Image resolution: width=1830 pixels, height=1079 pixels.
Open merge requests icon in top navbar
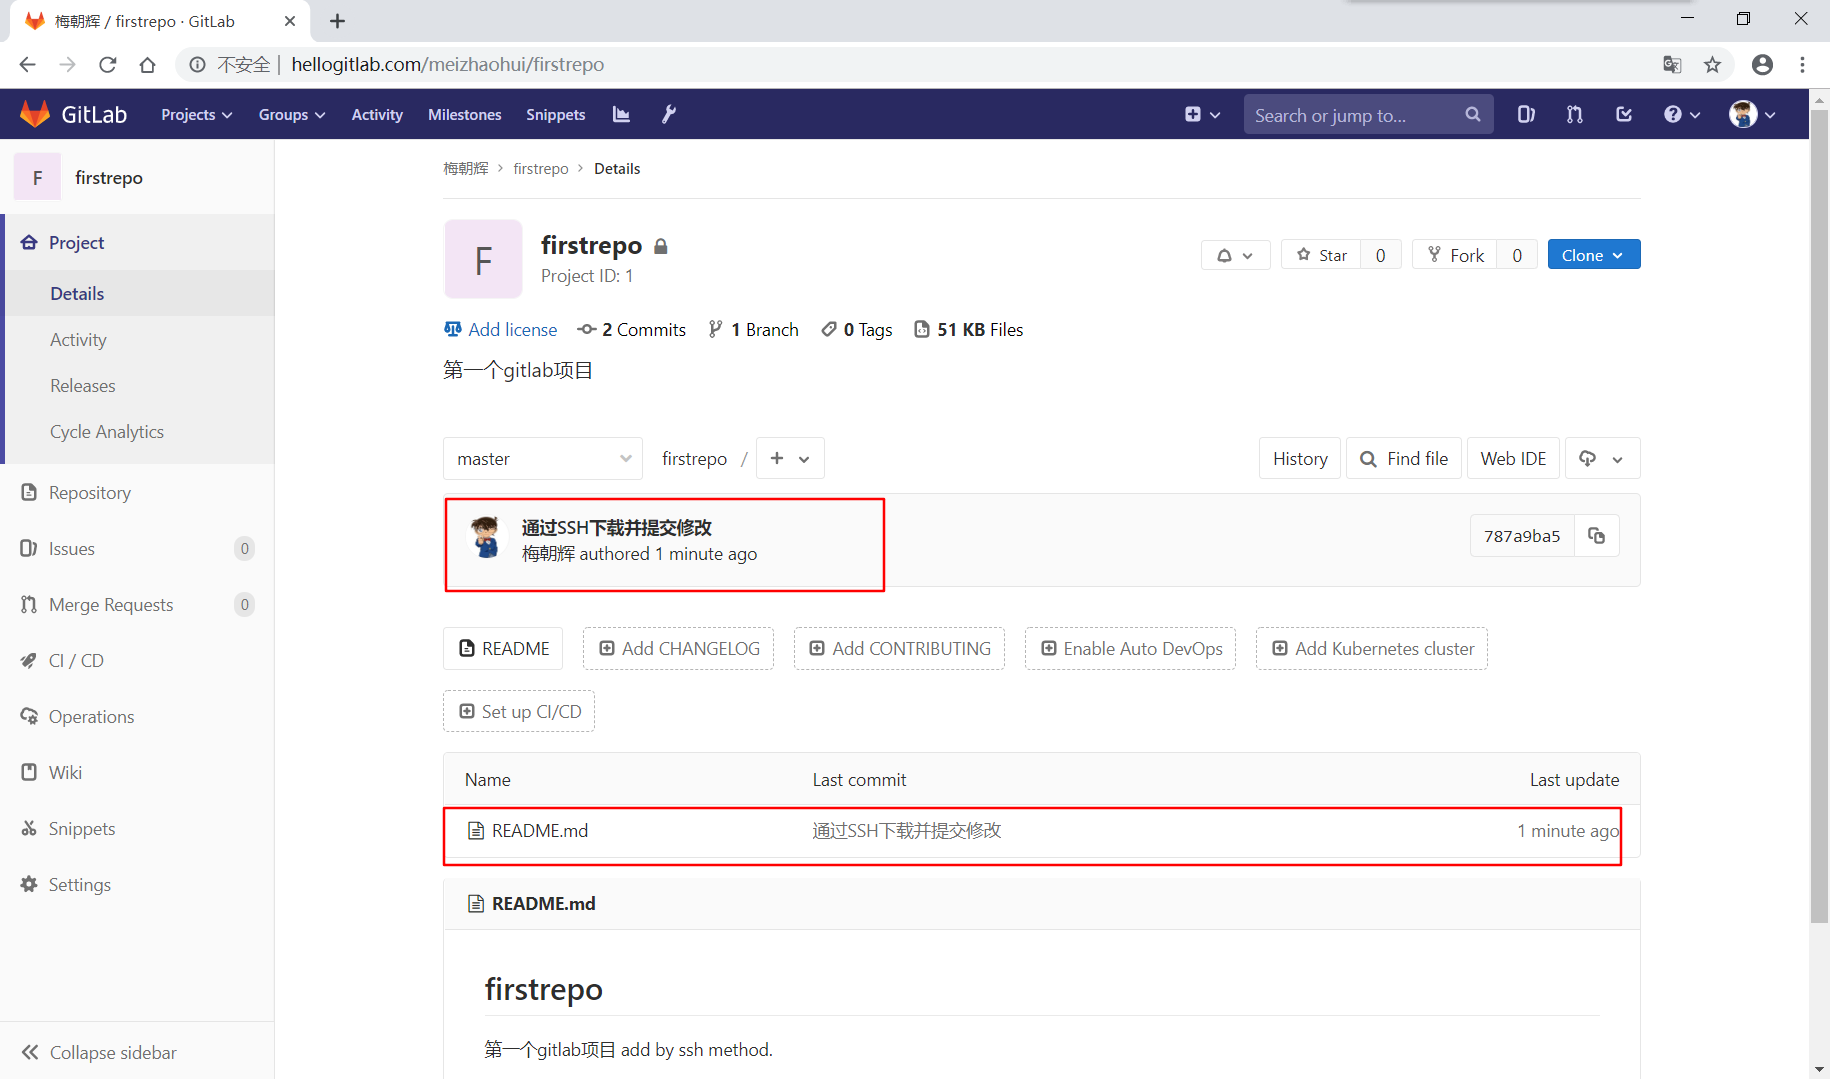click(1575, 114)
